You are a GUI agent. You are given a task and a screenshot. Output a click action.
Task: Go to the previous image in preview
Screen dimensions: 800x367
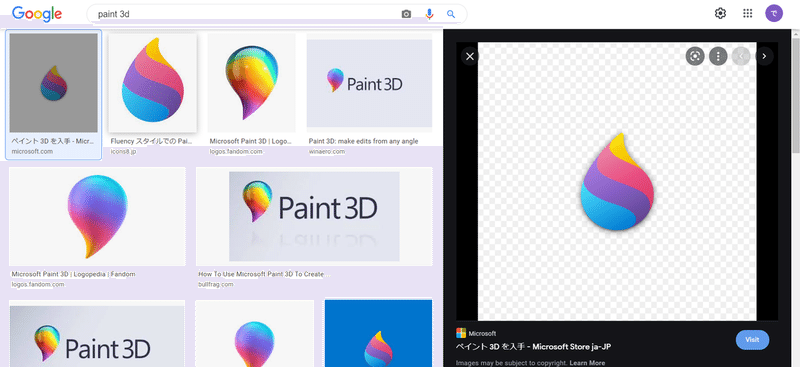click(x=741, y=56)
